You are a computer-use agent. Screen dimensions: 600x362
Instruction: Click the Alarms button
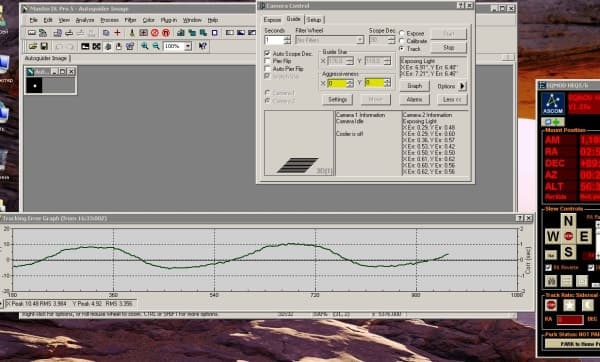point(414,99)
